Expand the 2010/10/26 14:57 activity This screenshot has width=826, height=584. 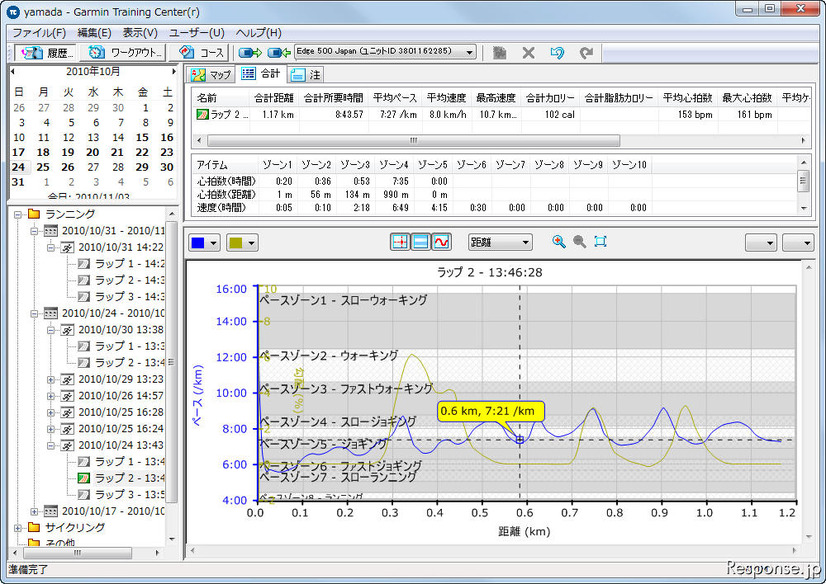click(51, 395)
